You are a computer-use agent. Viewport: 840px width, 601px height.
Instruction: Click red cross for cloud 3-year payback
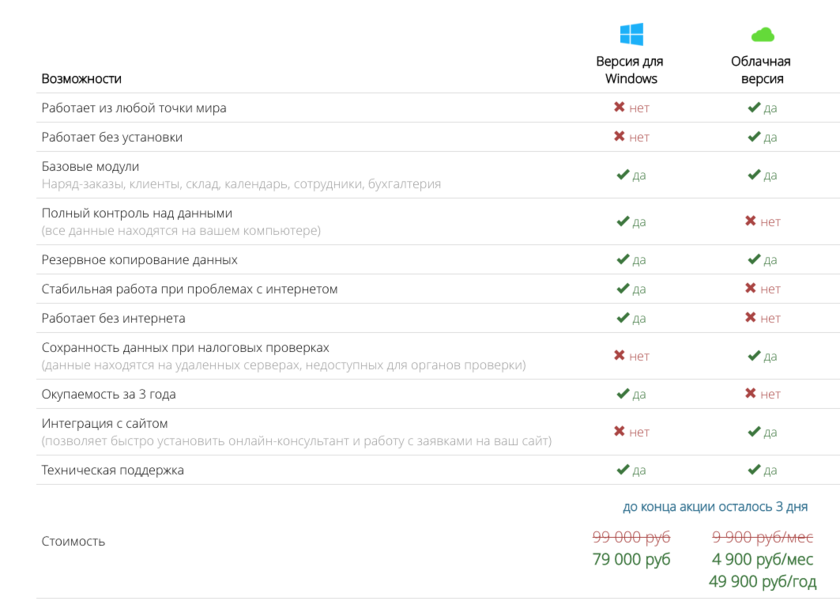coord(751,394)
